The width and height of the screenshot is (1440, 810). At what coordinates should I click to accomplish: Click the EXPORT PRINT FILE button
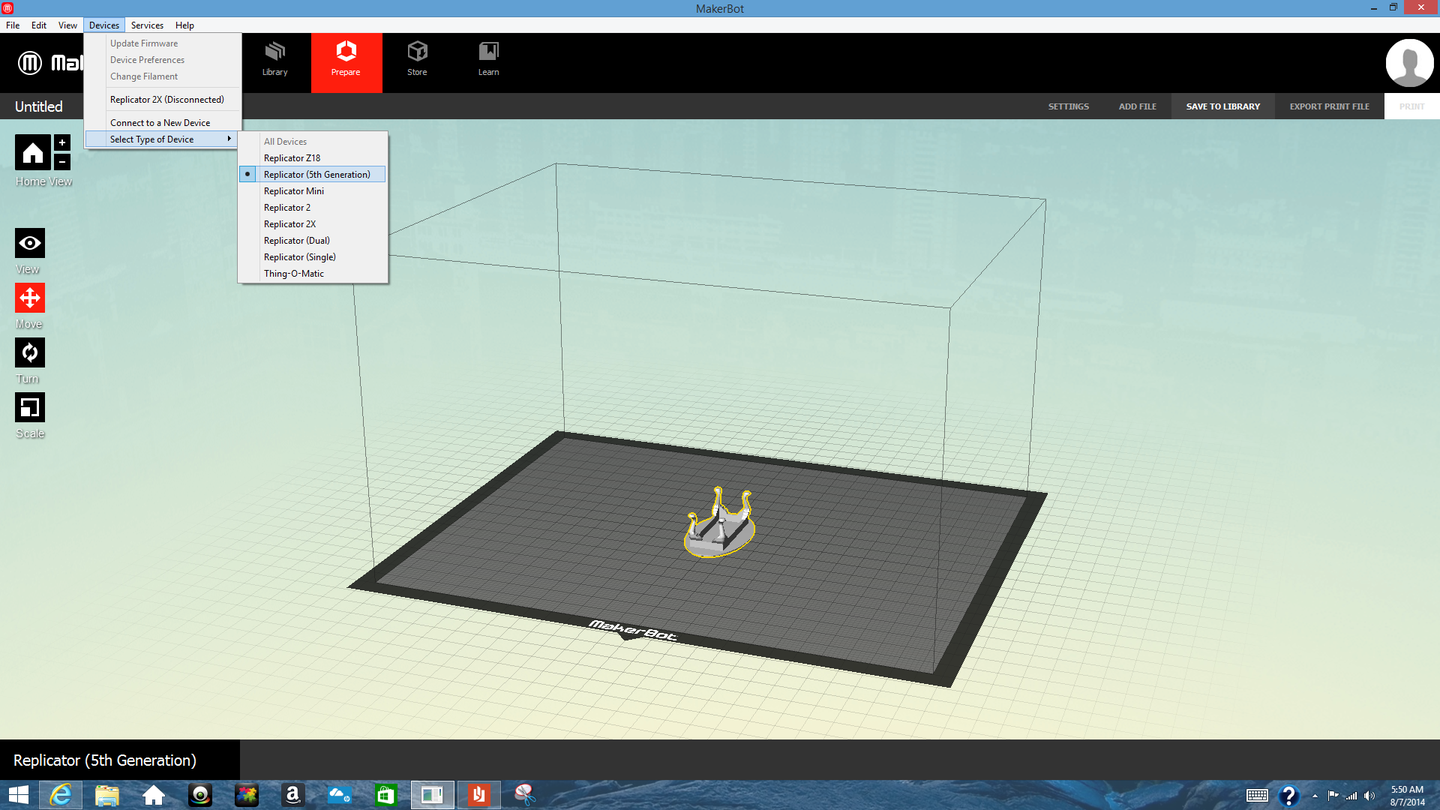point(1328,105)
